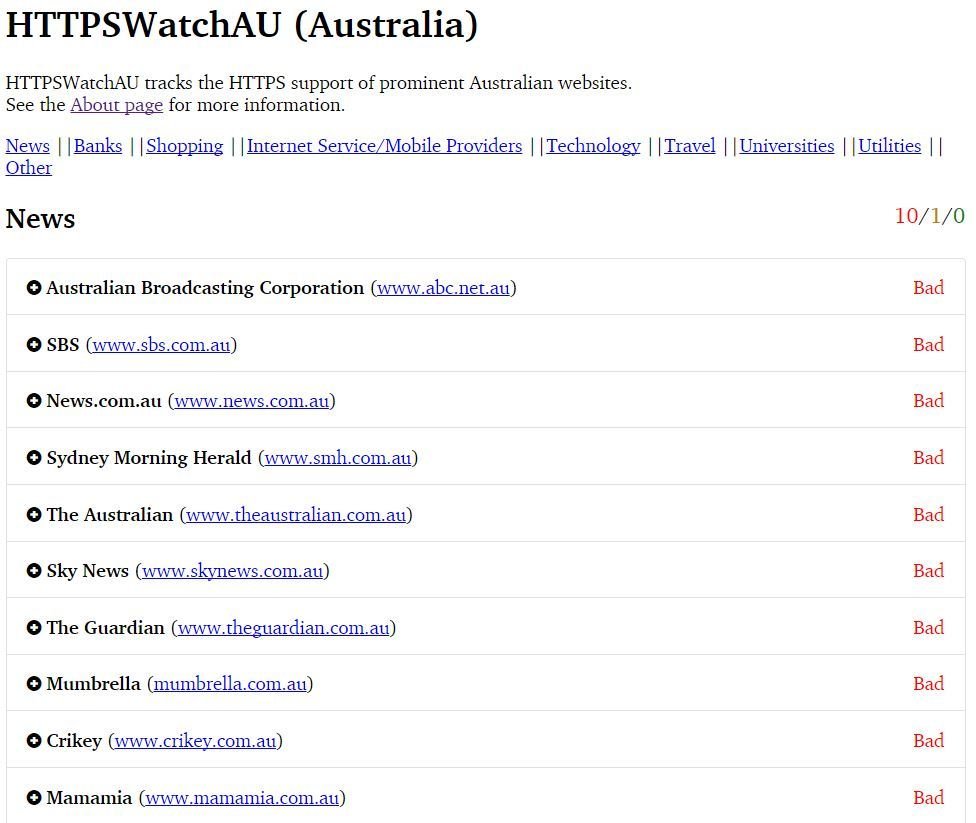Visit www.crikey.com.au link

(195, 741)
